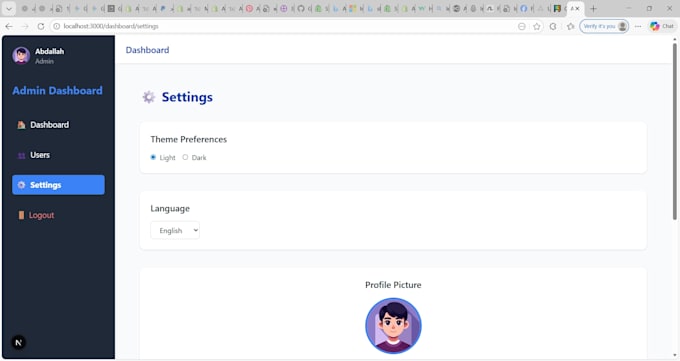680x361 pixels.
Task: Select the highlighted Settings sidebar item
Action: point(58,185)
